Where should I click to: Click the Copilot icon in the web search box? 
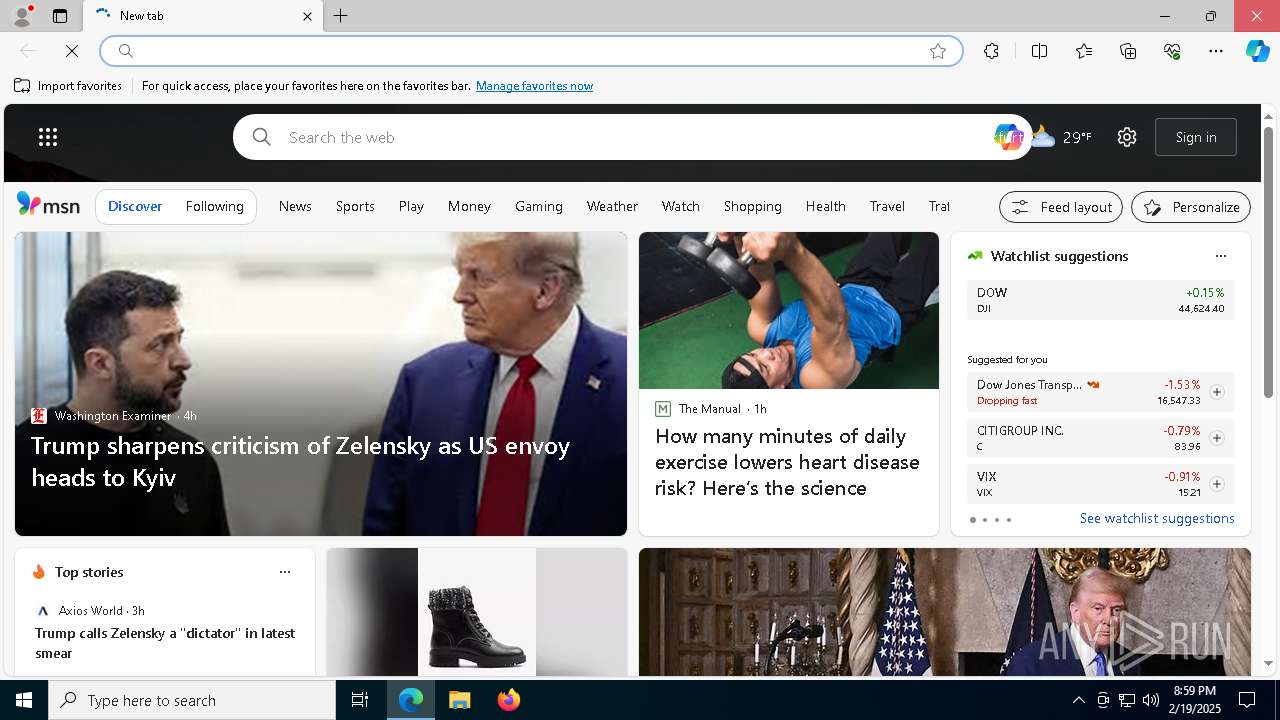click(x=1008, y=137)
